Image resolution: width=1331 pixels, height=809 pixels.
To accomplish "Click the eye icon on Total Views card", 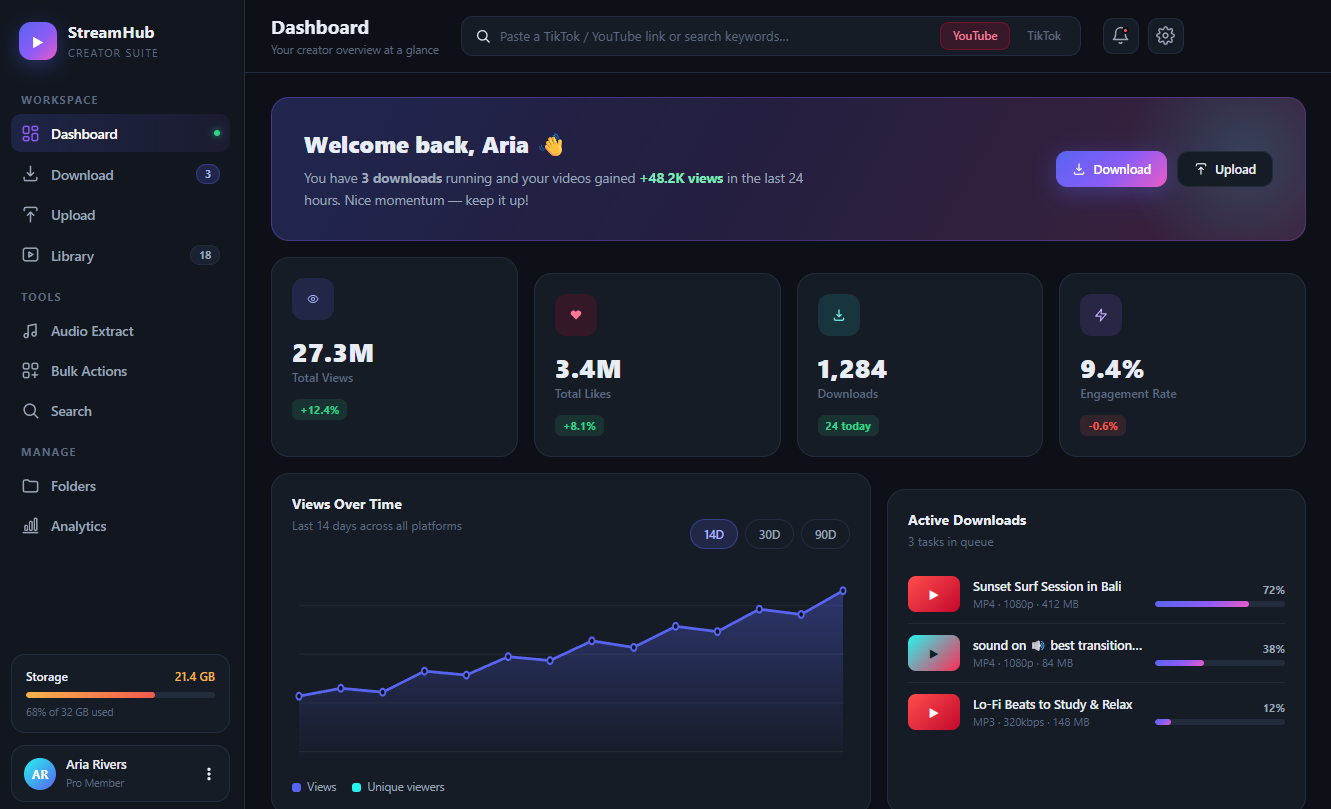I will tap(313, 299).
